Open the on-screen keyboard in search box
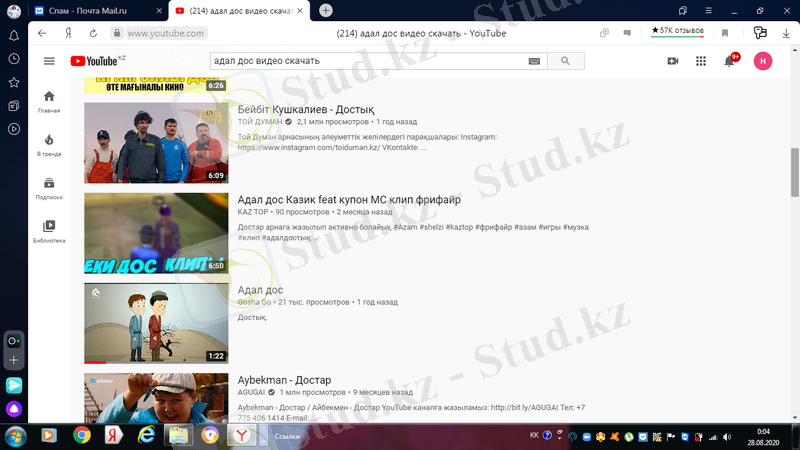 coord(534,61)
